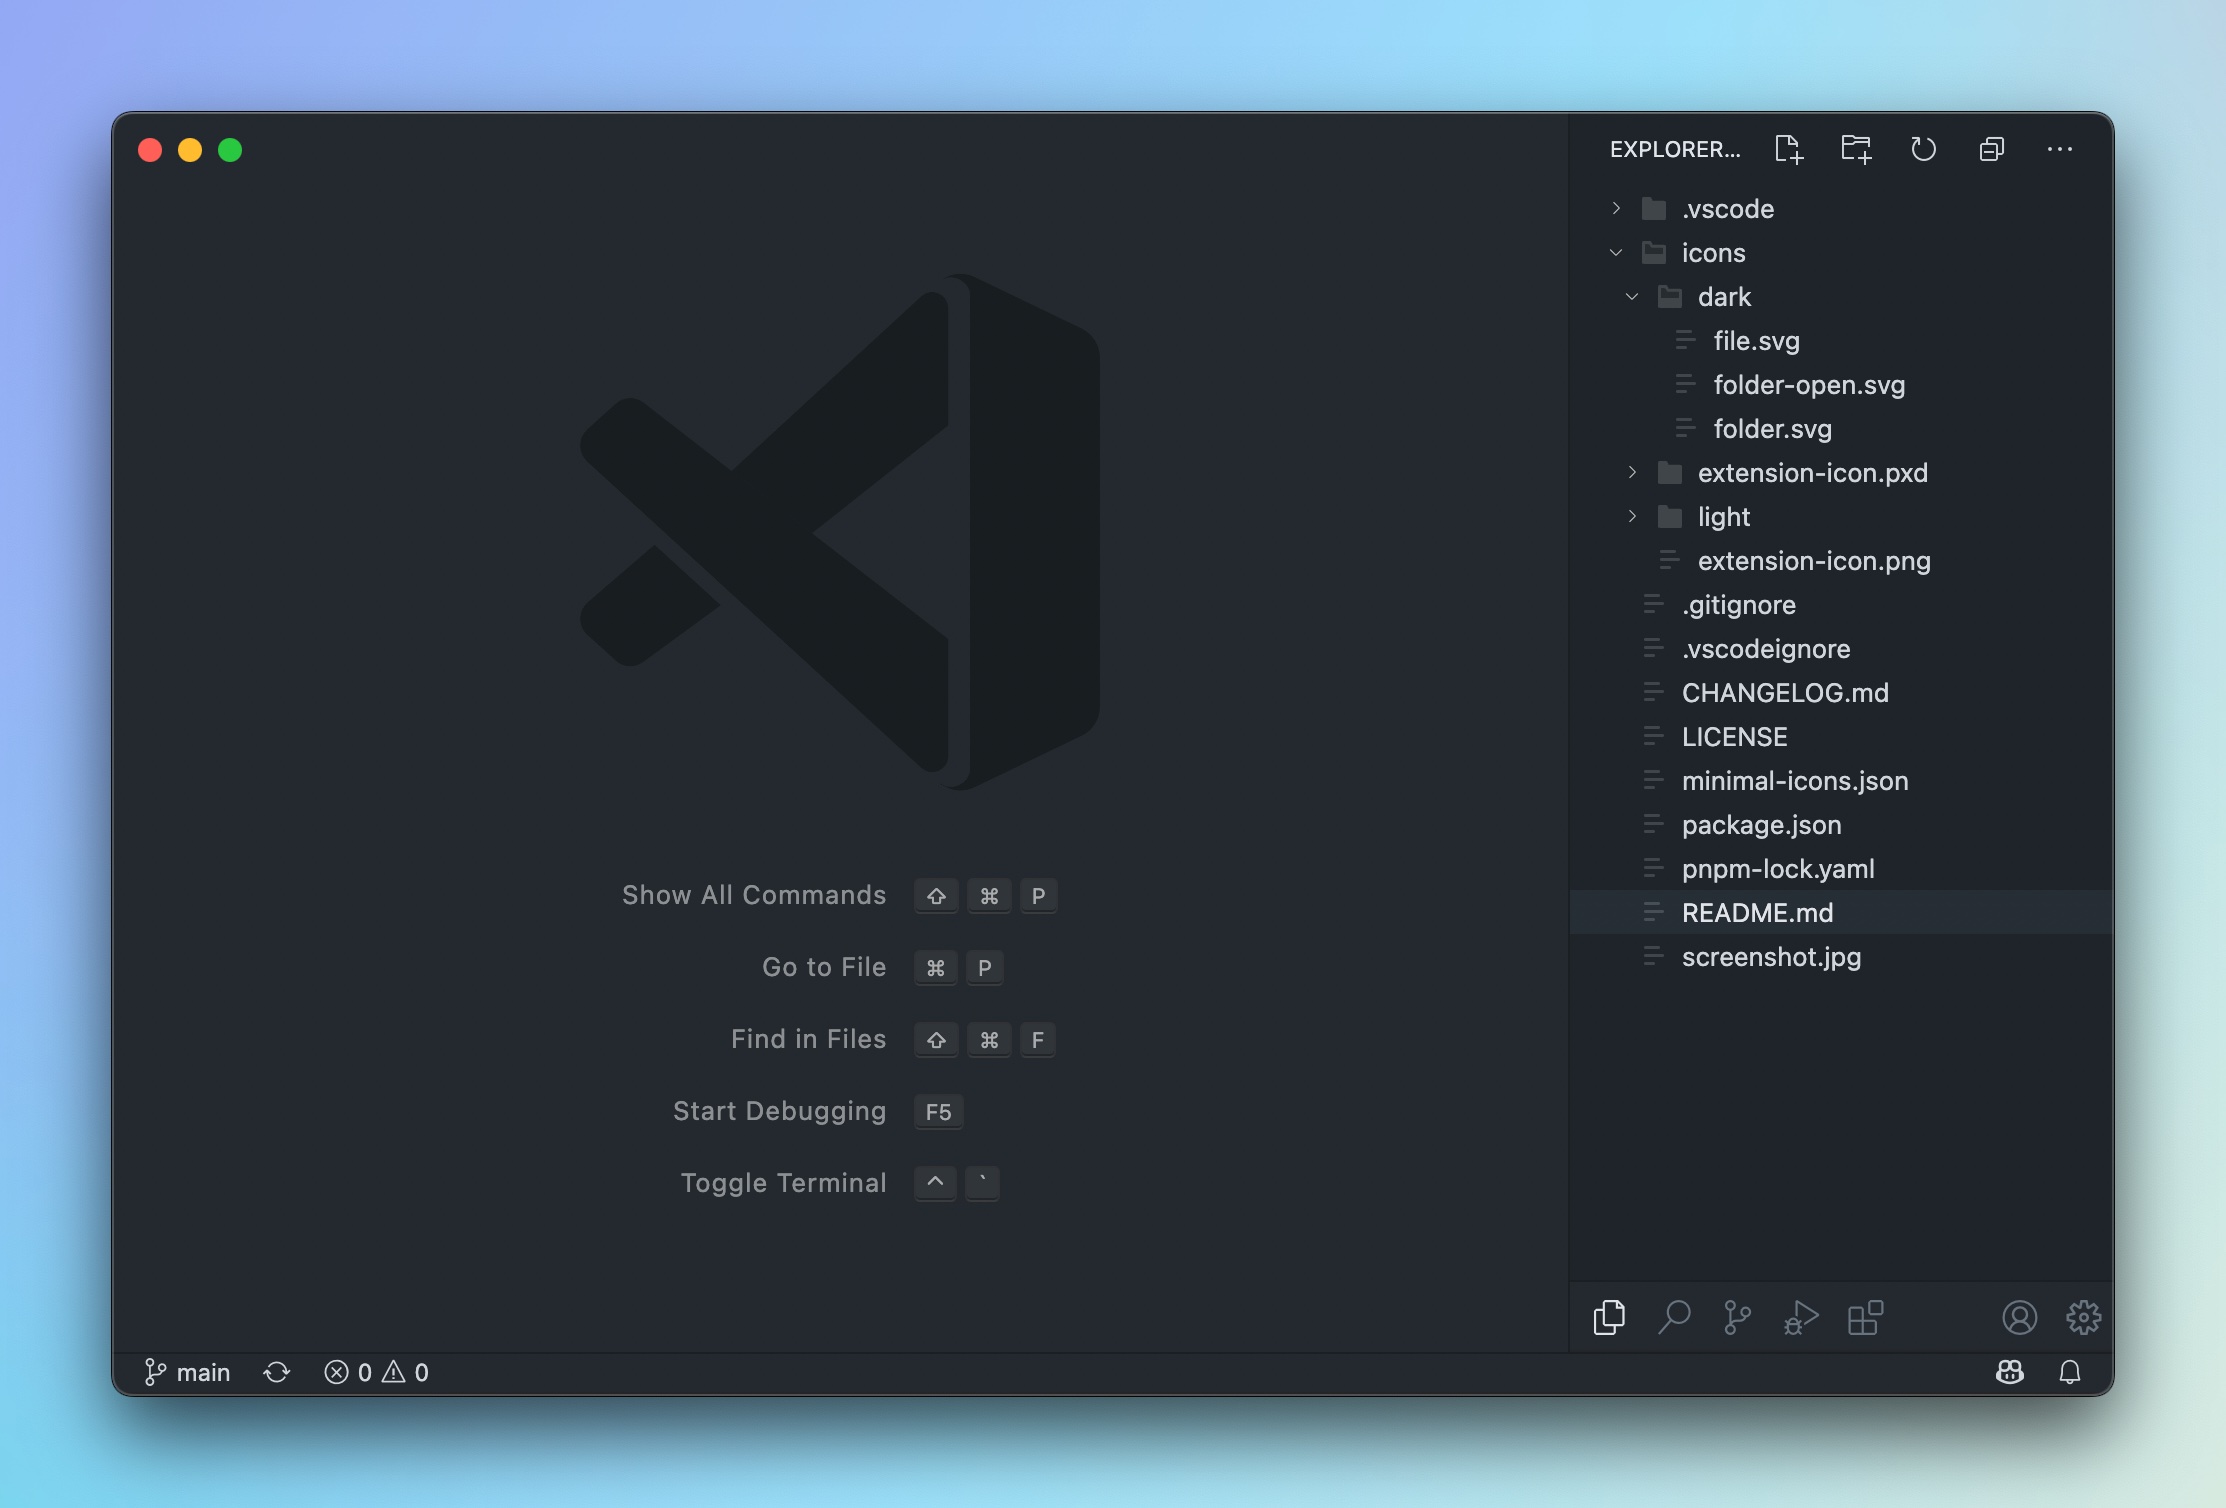Open package.json from the file tree
The image size is (2226, 1508).
coord(1761,825)
